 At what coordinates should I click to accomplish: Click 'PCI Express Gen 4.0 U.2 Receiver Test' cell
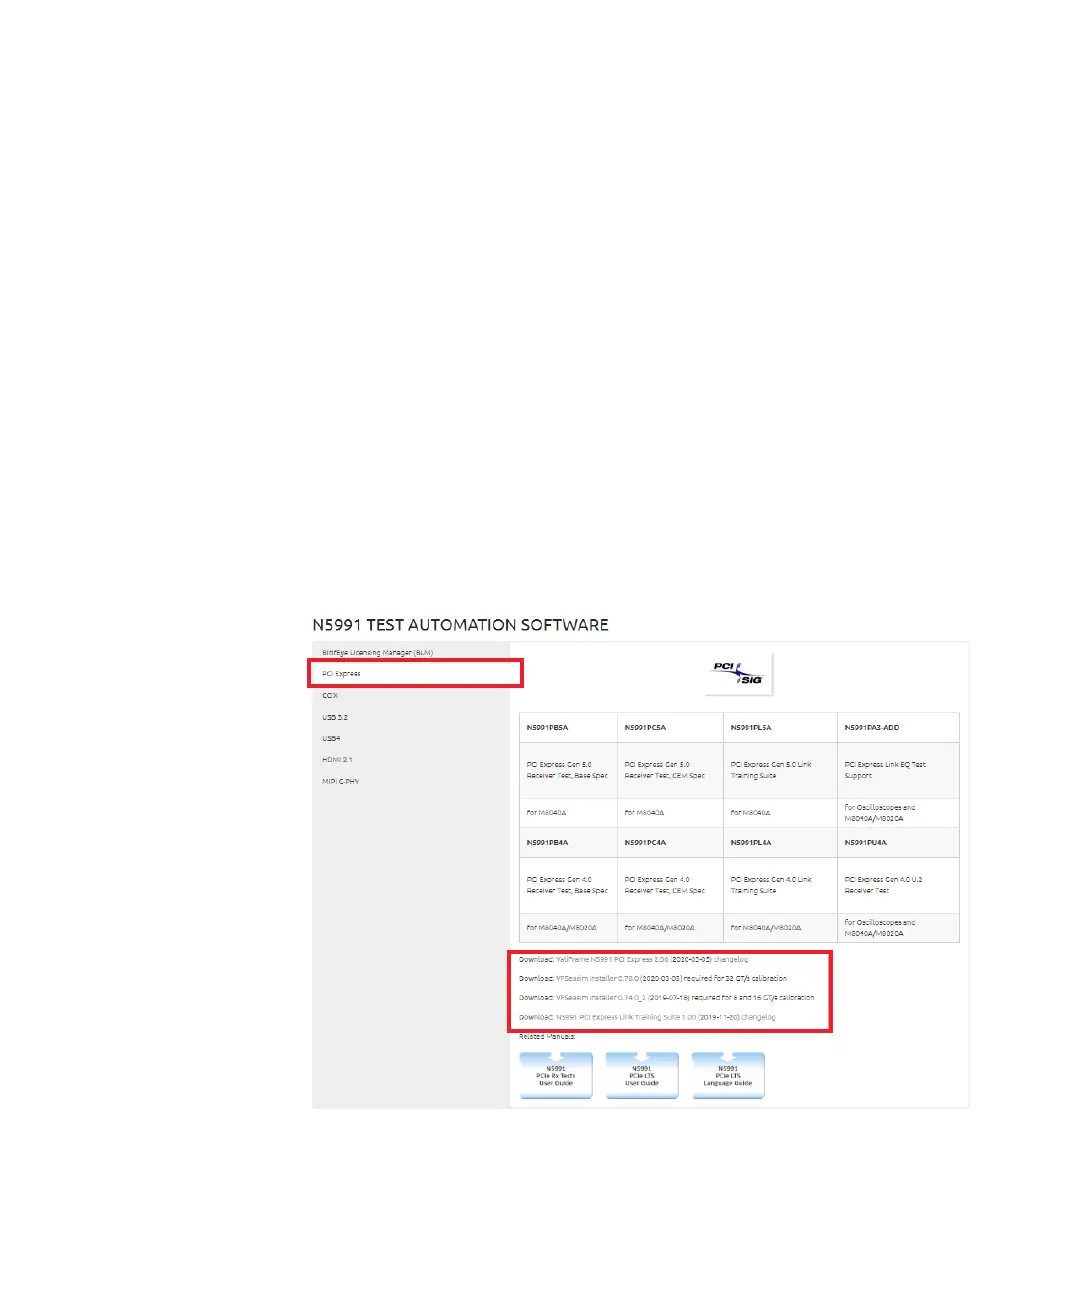[x=898, y=885]
